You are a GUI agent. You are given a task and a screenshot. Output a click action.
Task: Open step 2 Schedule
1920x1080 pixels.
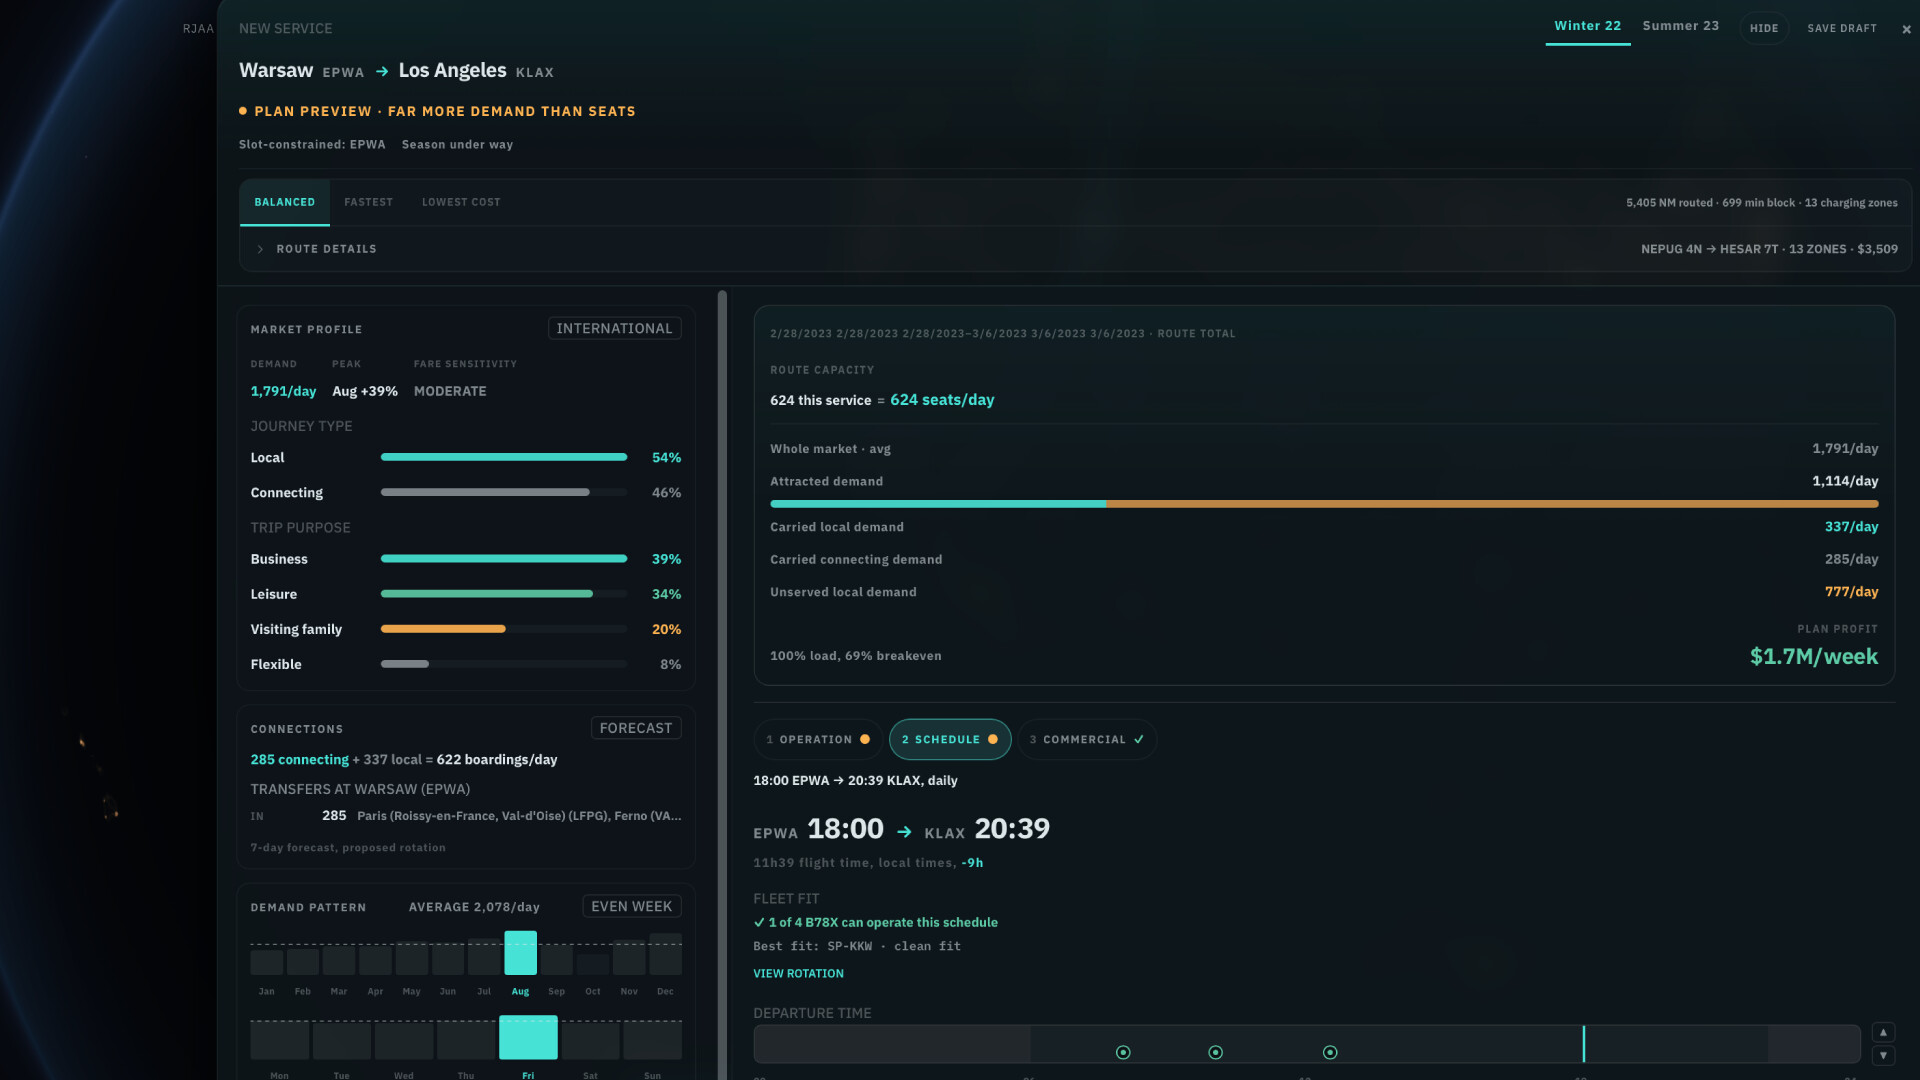click(950, 740)
